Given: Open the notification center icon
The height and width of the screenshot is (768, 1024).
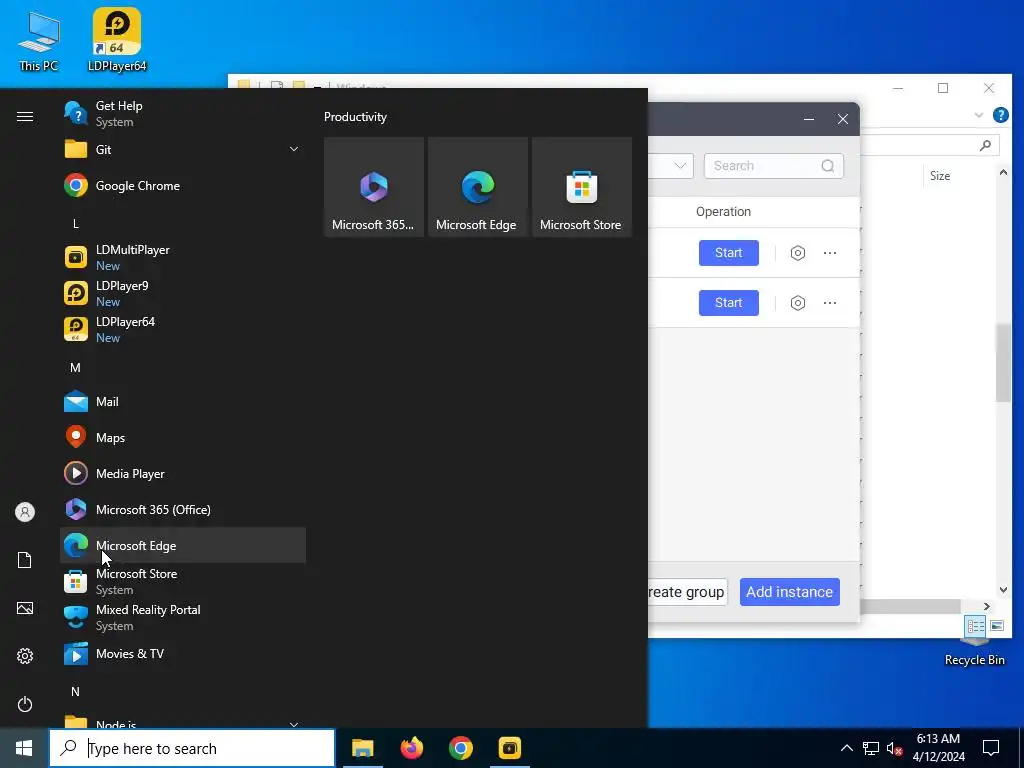Looking at the screenshot, I should (x=991, y=748).
